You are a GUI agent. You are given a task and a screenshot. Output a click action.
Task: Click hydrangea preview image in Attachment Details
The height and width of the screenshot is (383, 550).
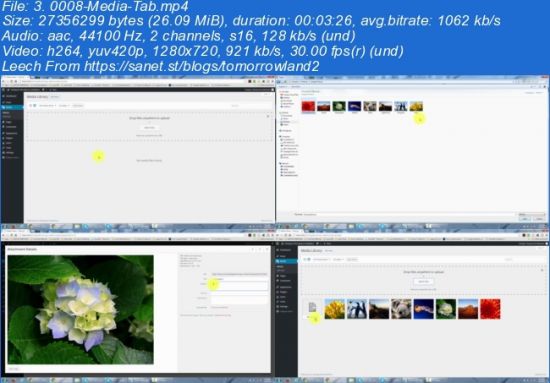[81, 310]
